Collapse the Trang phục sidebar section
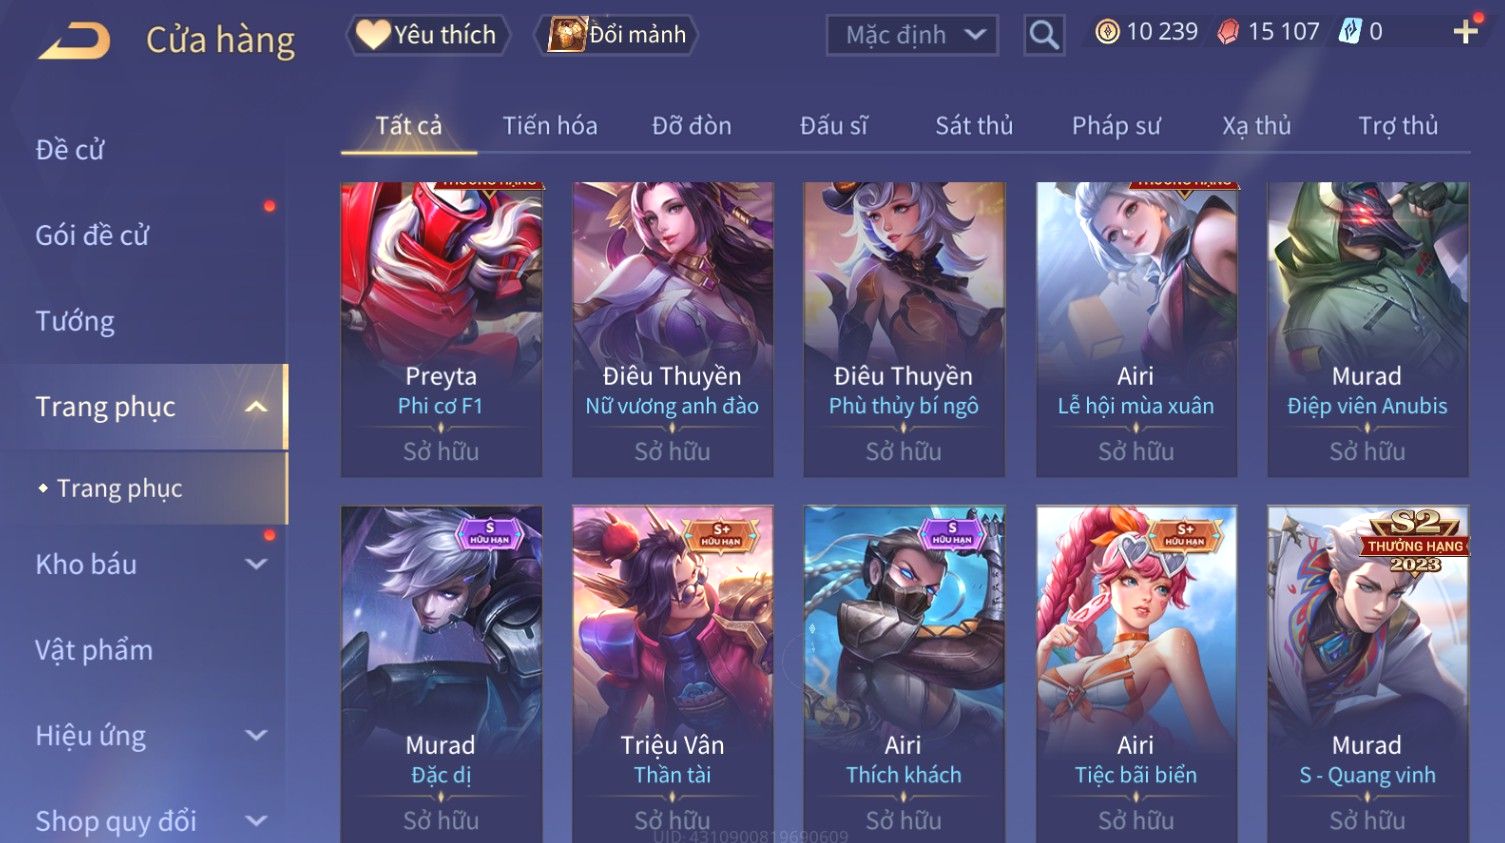The height and width of the screenshot is (843, 1505). pos(256,407)
